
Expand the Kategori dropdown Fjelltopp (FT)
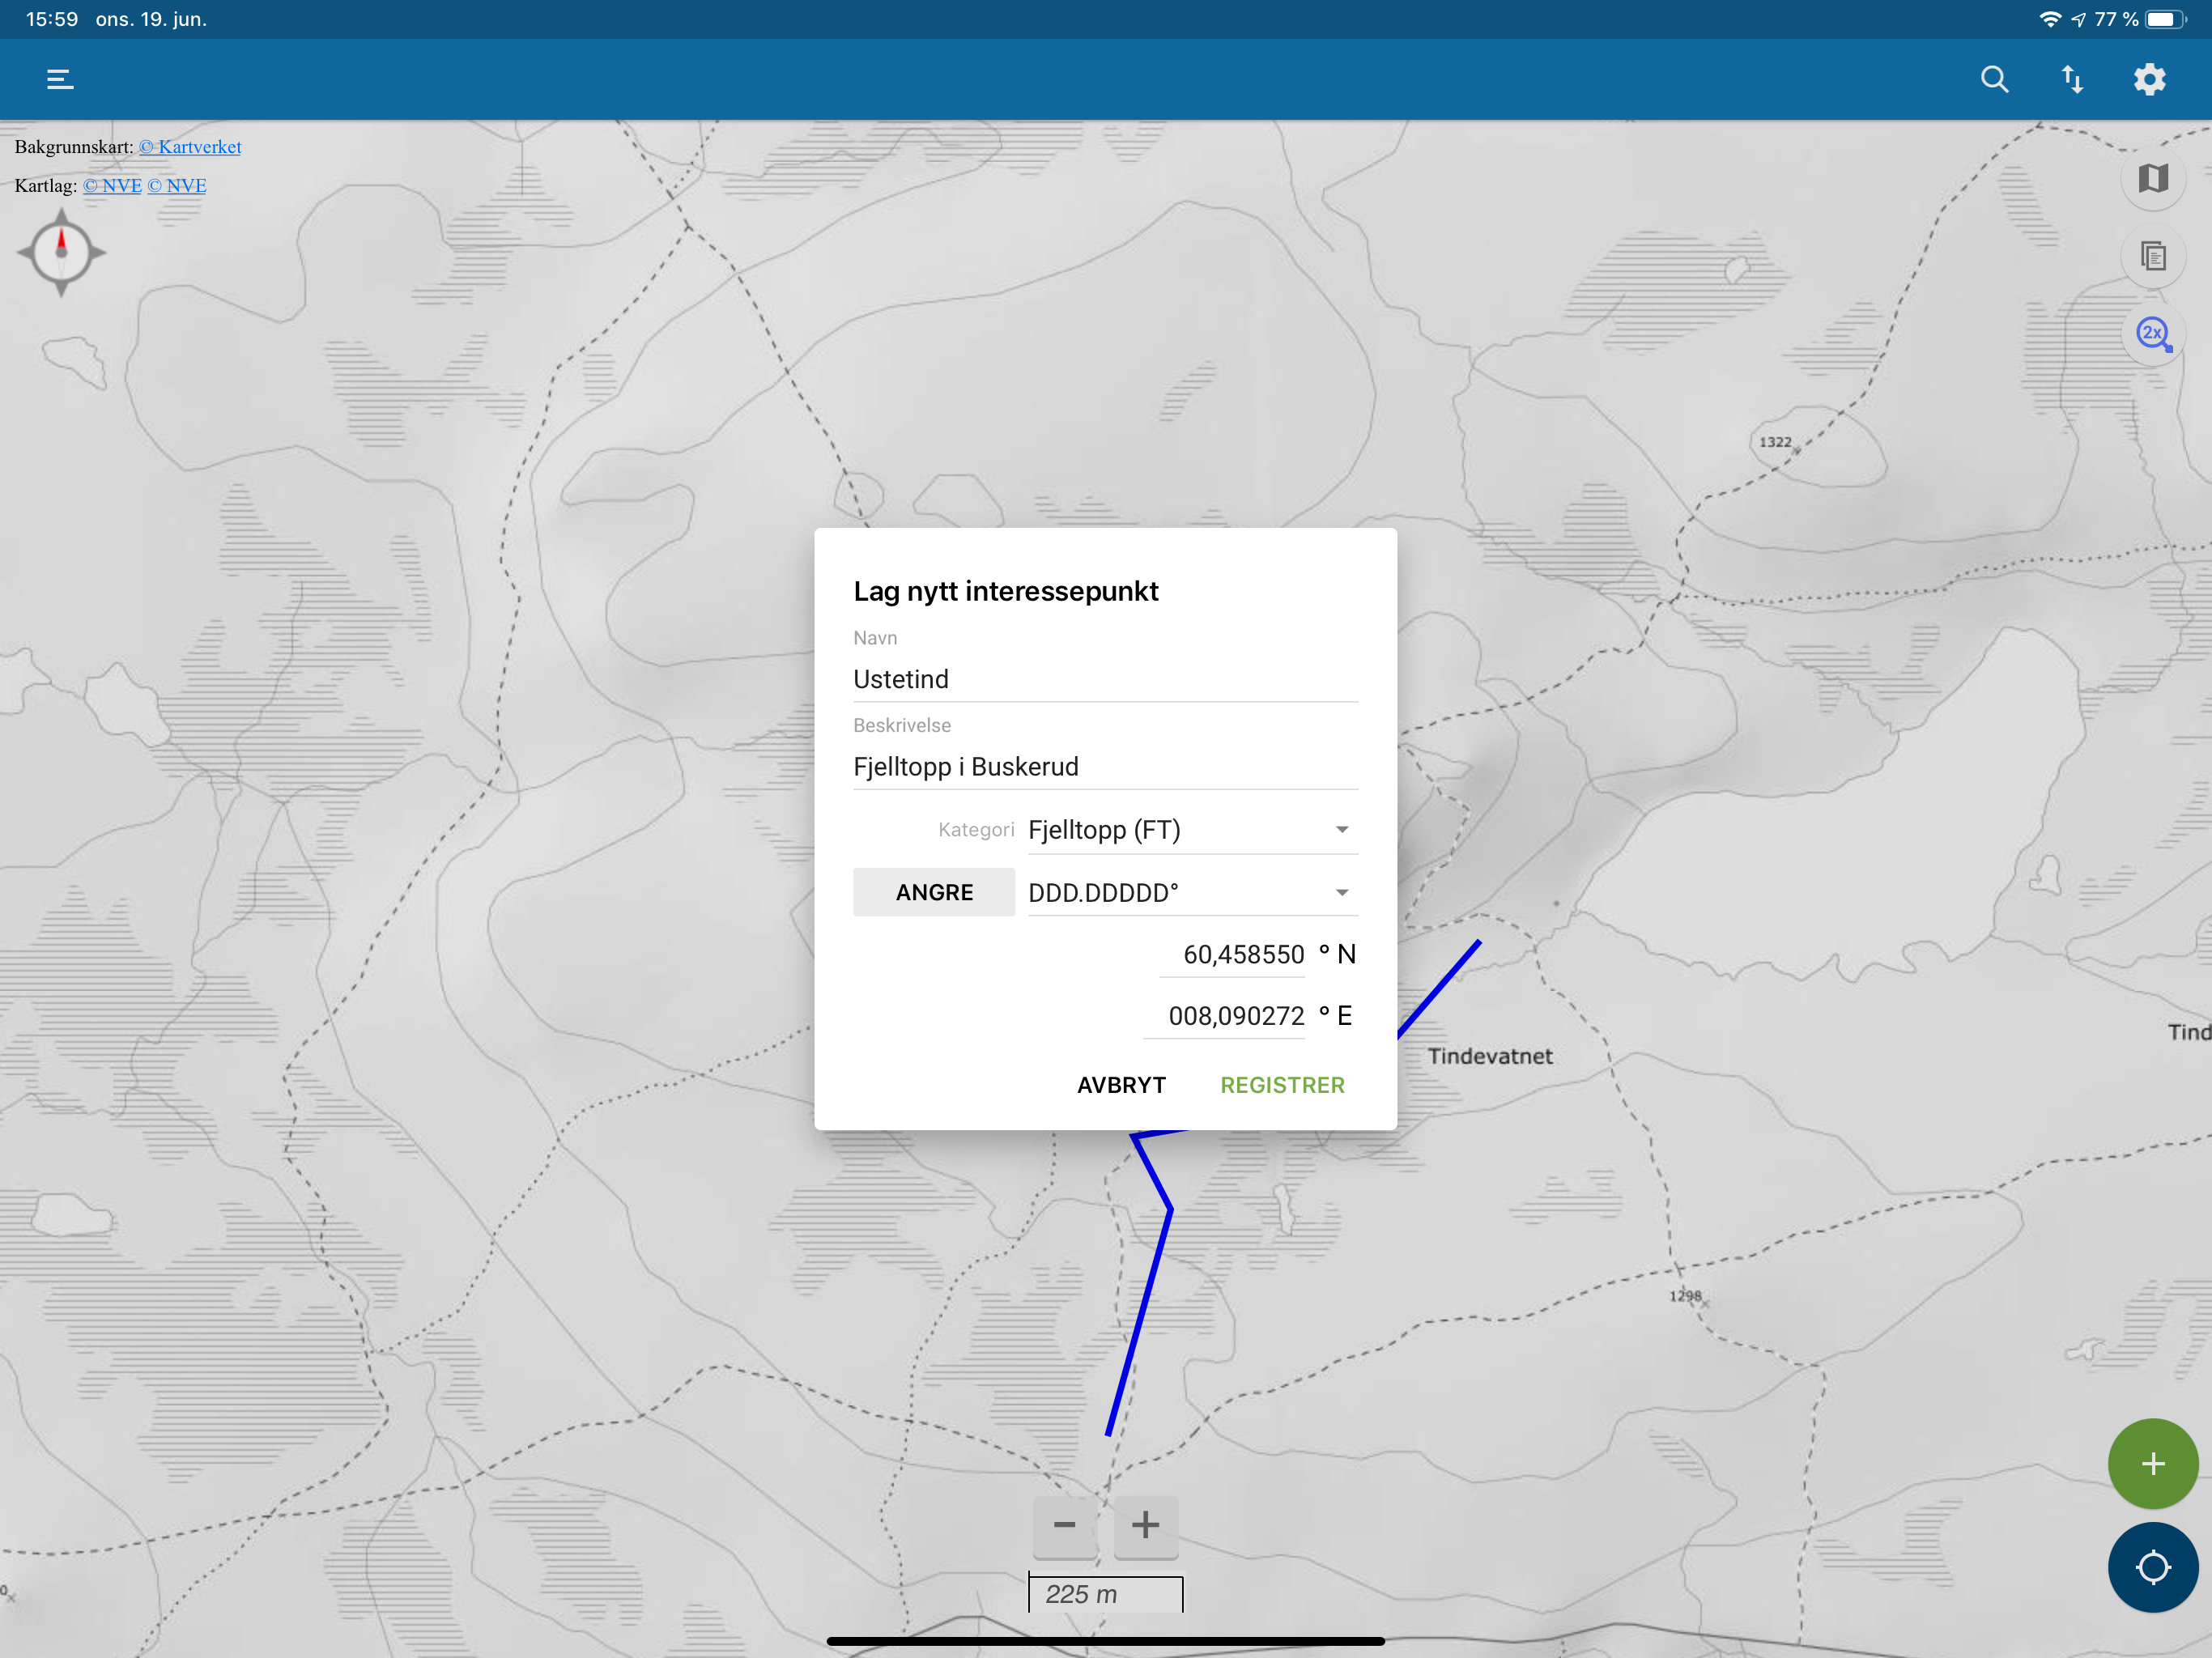pos(1192,830)
